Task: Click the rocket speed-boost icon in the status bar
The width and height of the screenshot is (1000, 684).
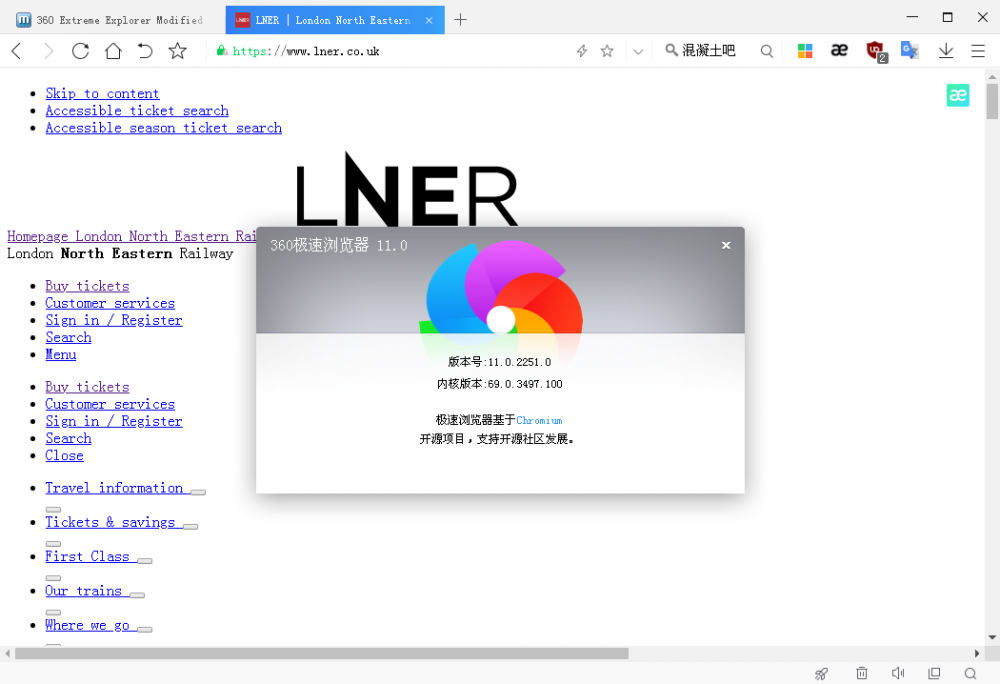Action: (821, 673)
